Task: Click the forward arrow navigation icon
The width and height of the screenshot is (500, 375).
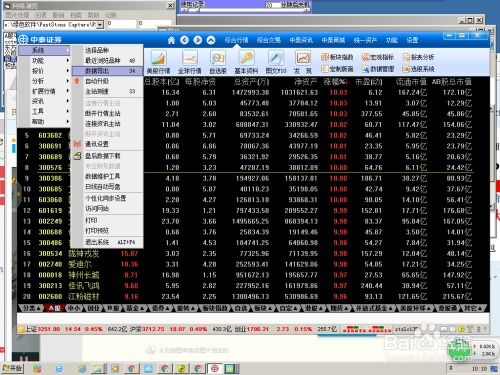Action: click(198, 40)
